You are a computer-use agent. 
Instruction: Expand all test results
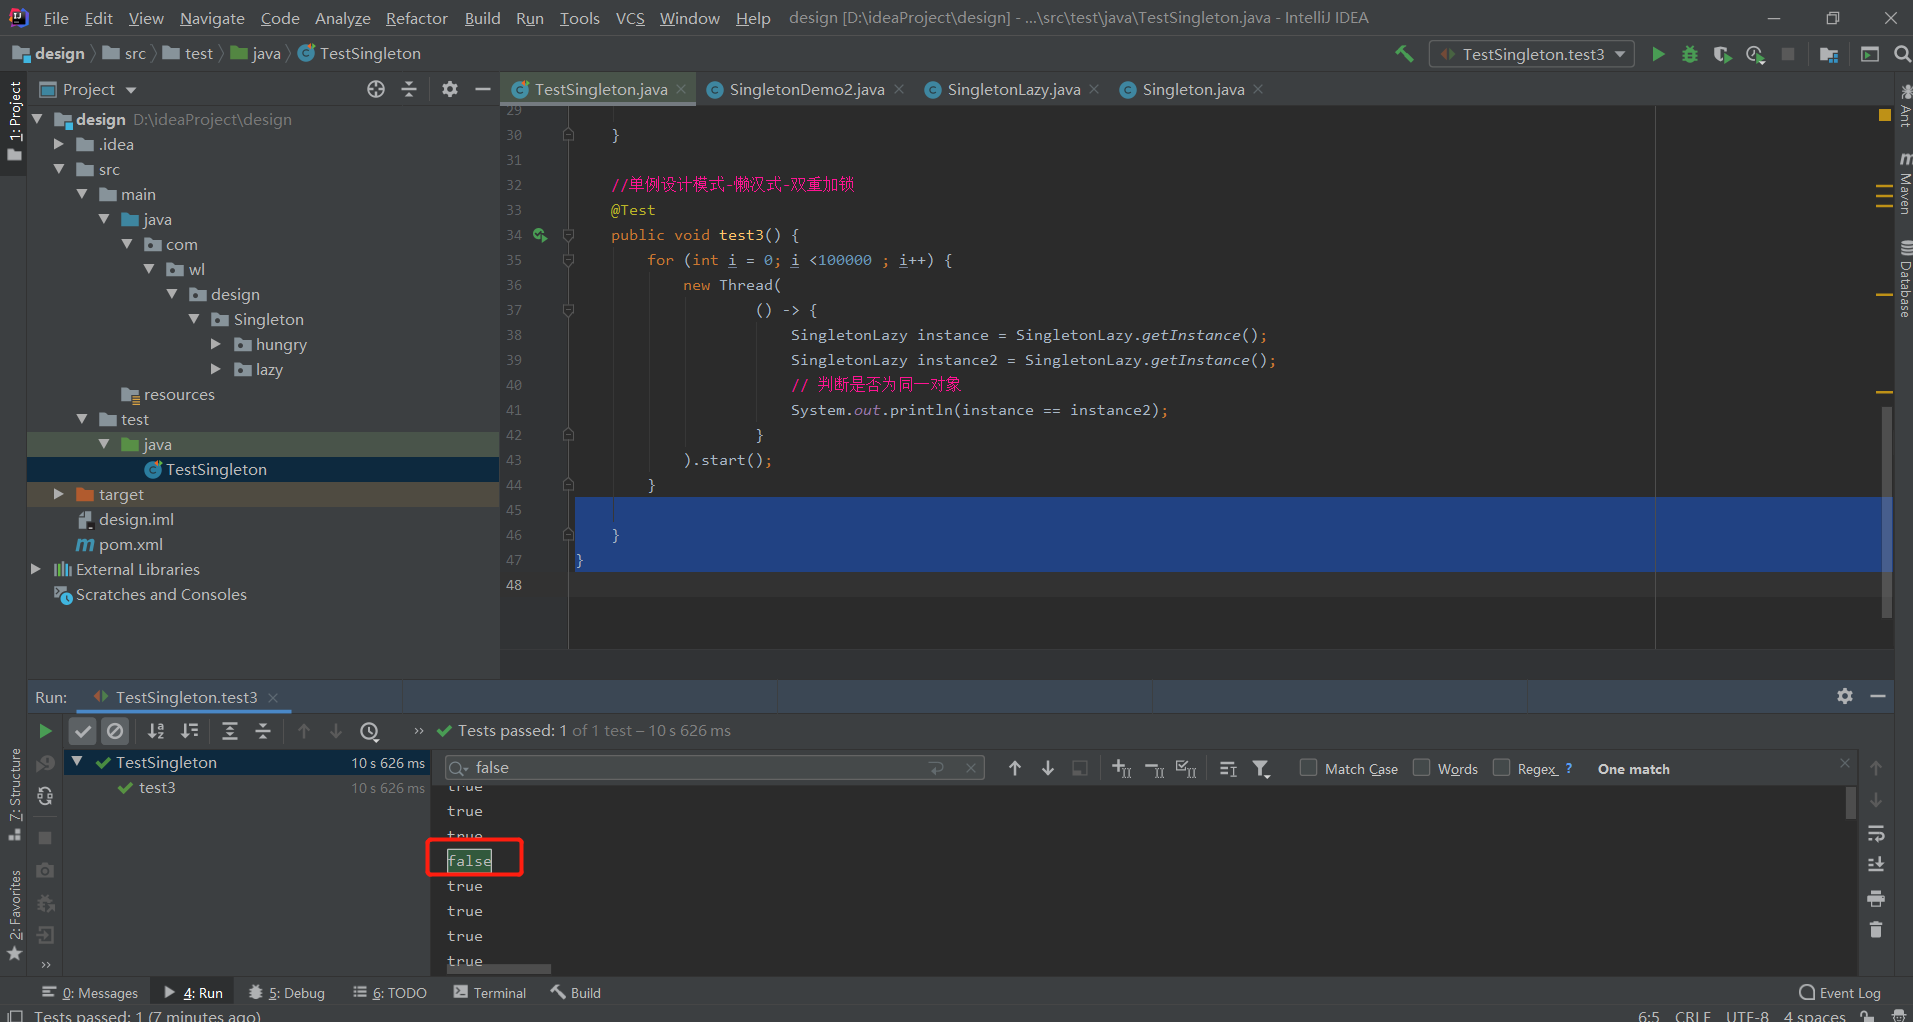(x=230, y=731)
